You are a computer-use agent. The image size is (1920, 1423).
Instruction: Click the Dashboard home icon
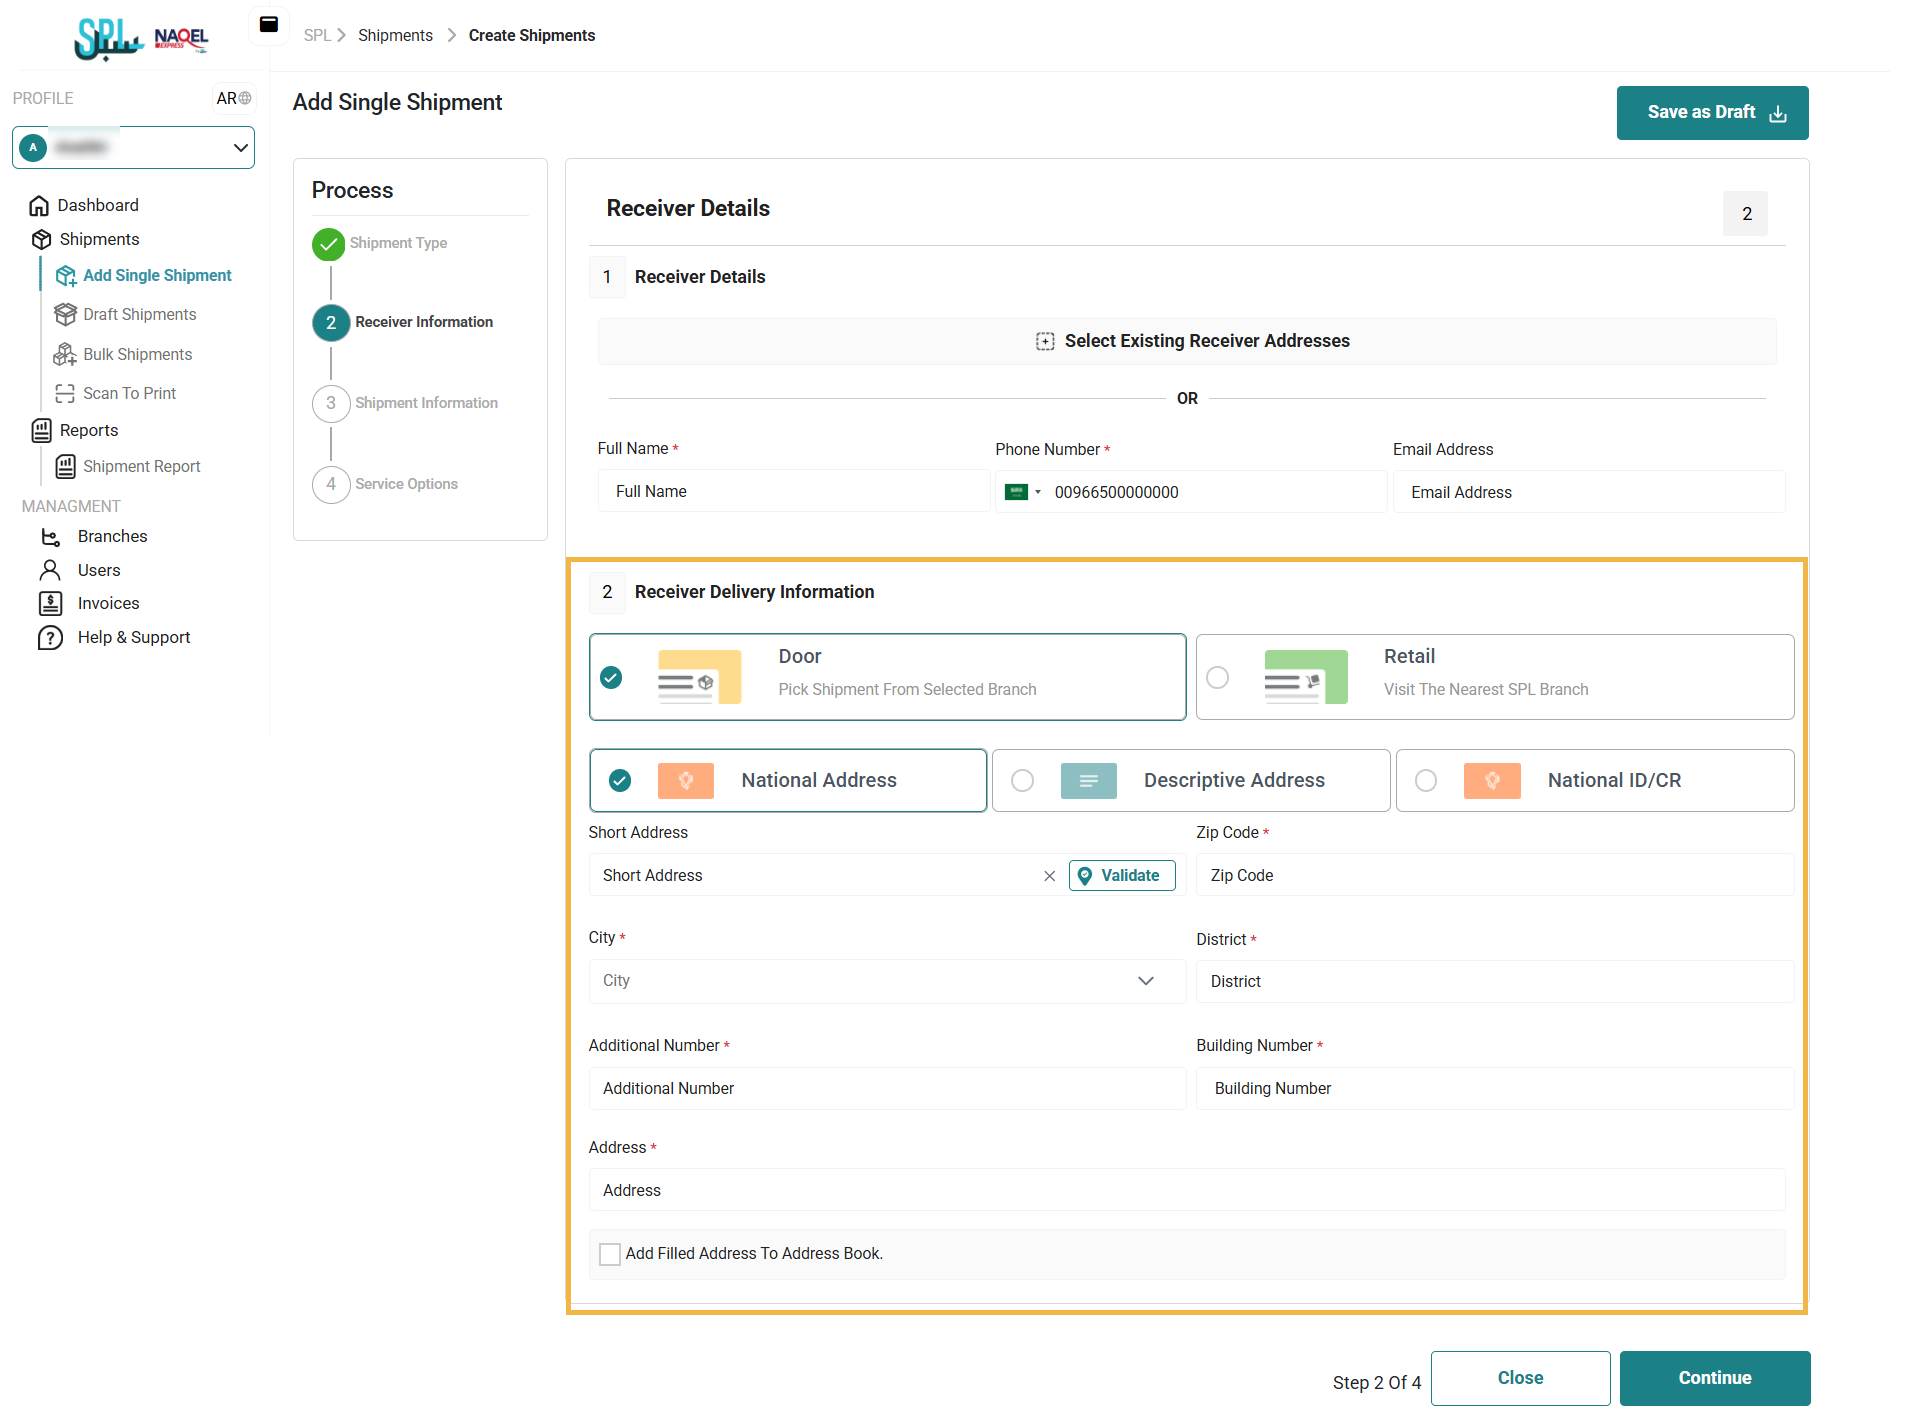(x=39, y=205)
